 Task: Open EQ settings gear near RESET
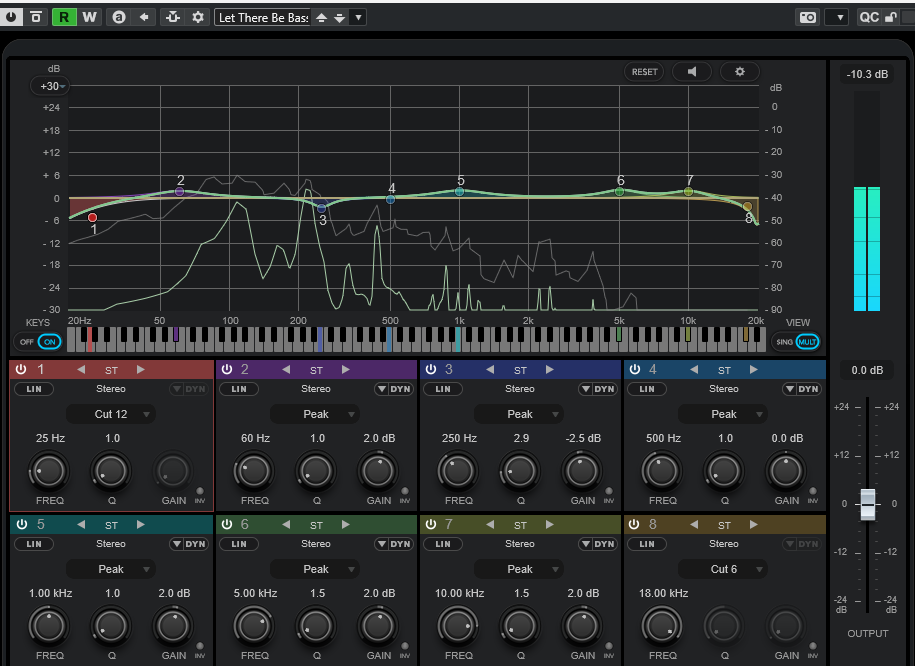pos(739,72)
